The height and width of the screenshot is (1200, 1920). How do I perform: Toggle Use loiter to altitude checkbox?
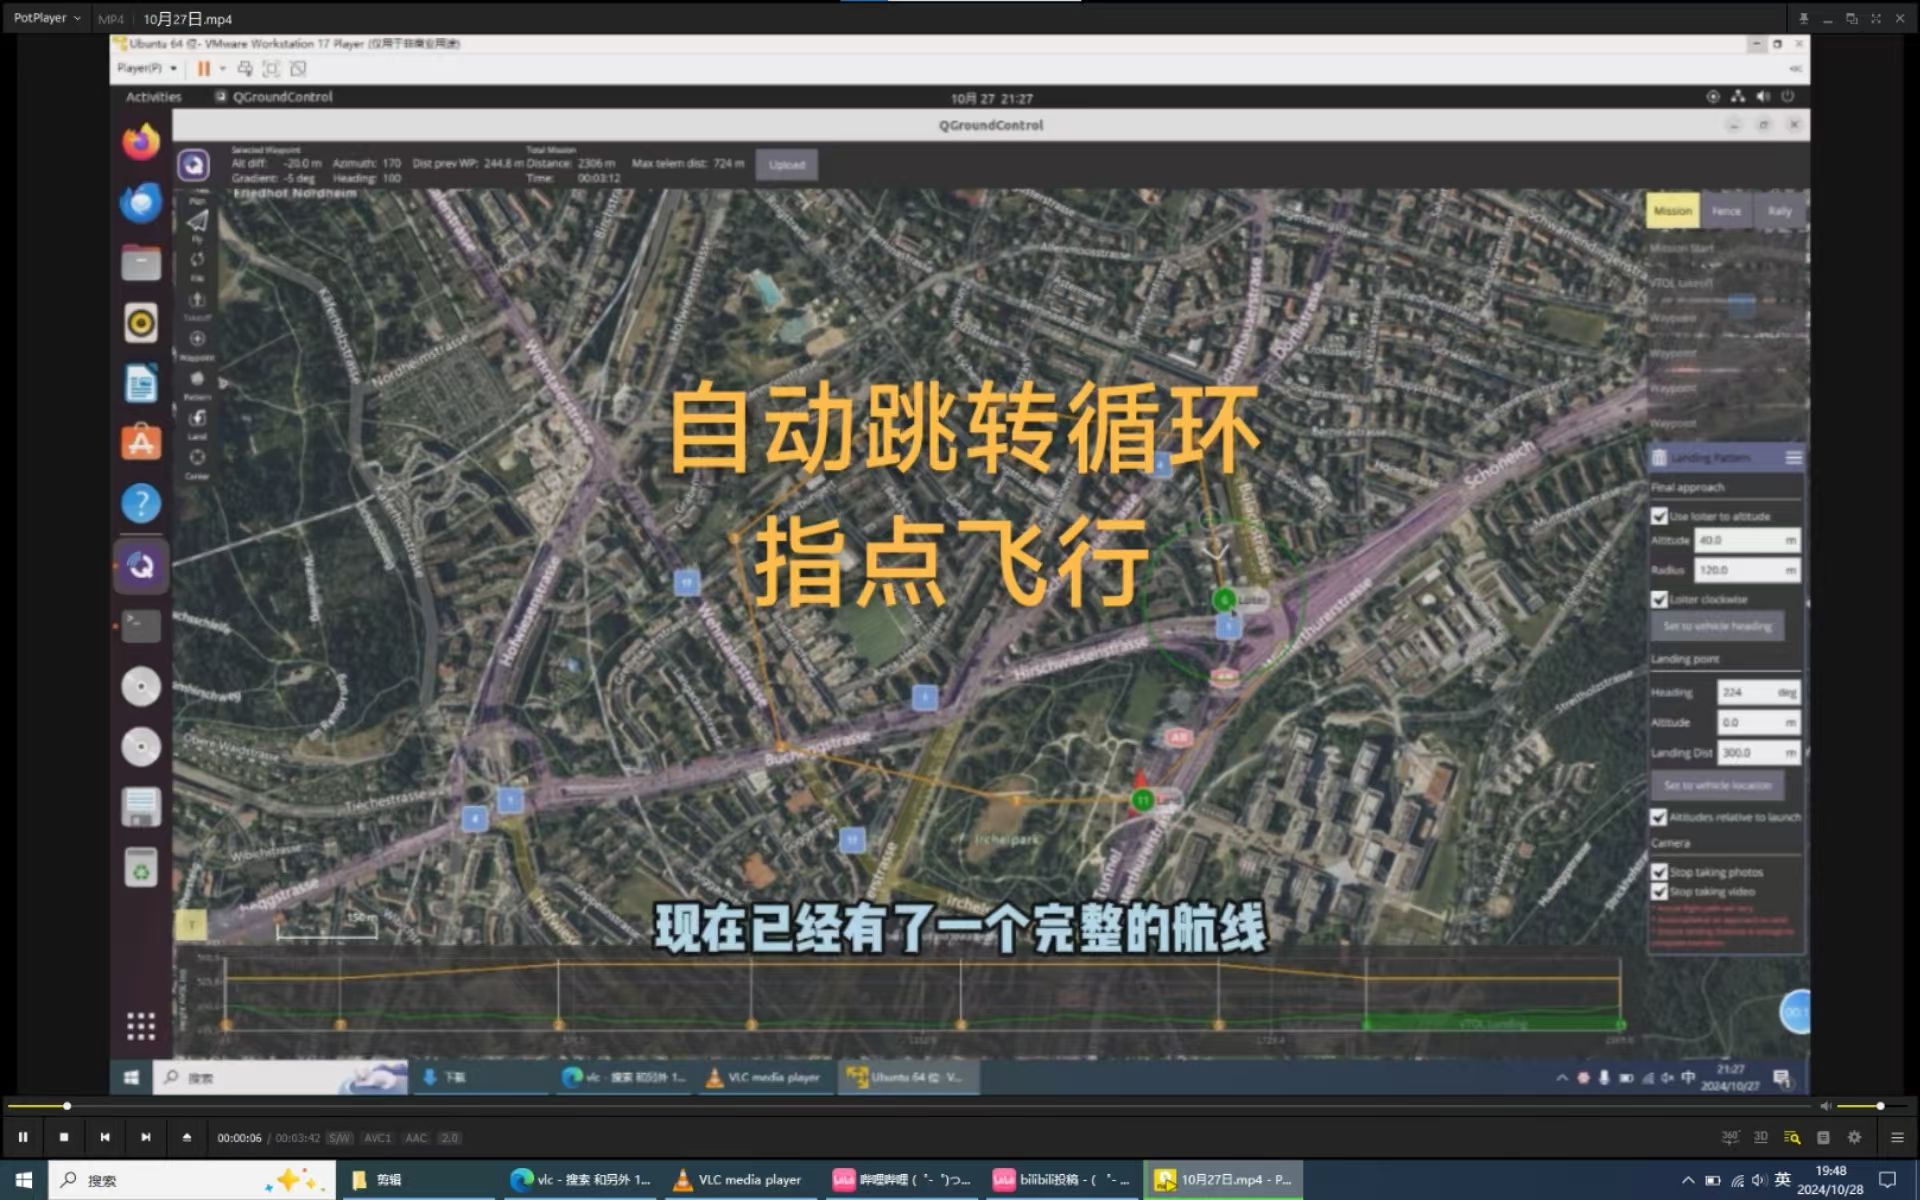1659,516
